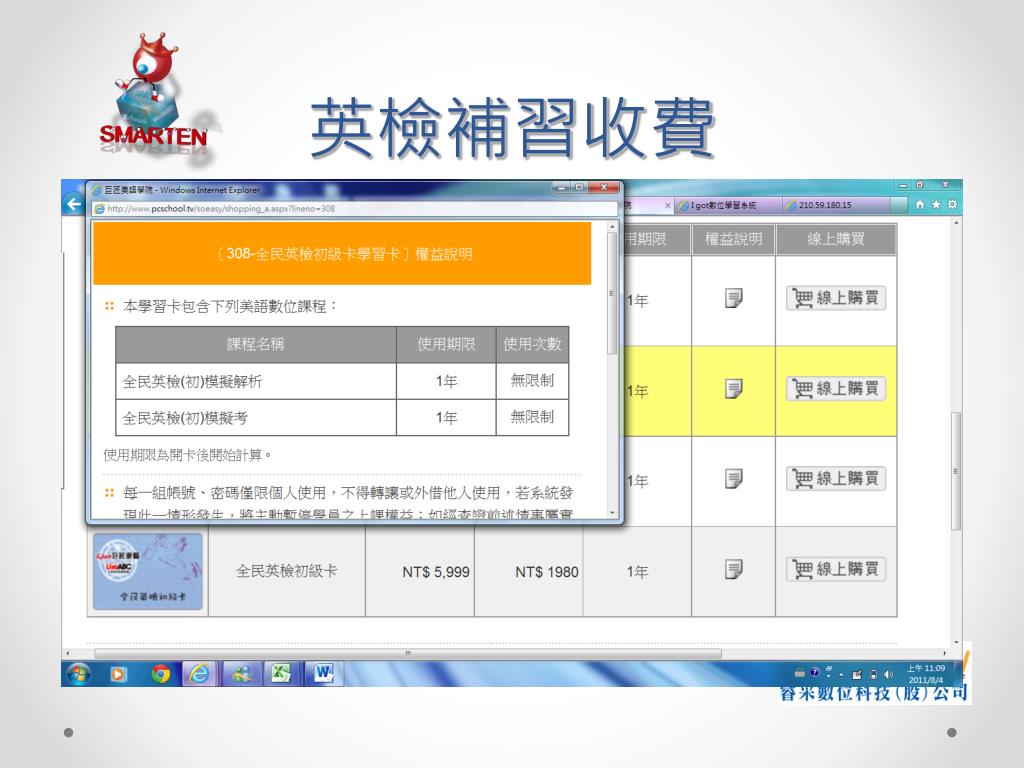Click 線上購買 button in the 全民英檢初級卡 row

pos(836,569)
